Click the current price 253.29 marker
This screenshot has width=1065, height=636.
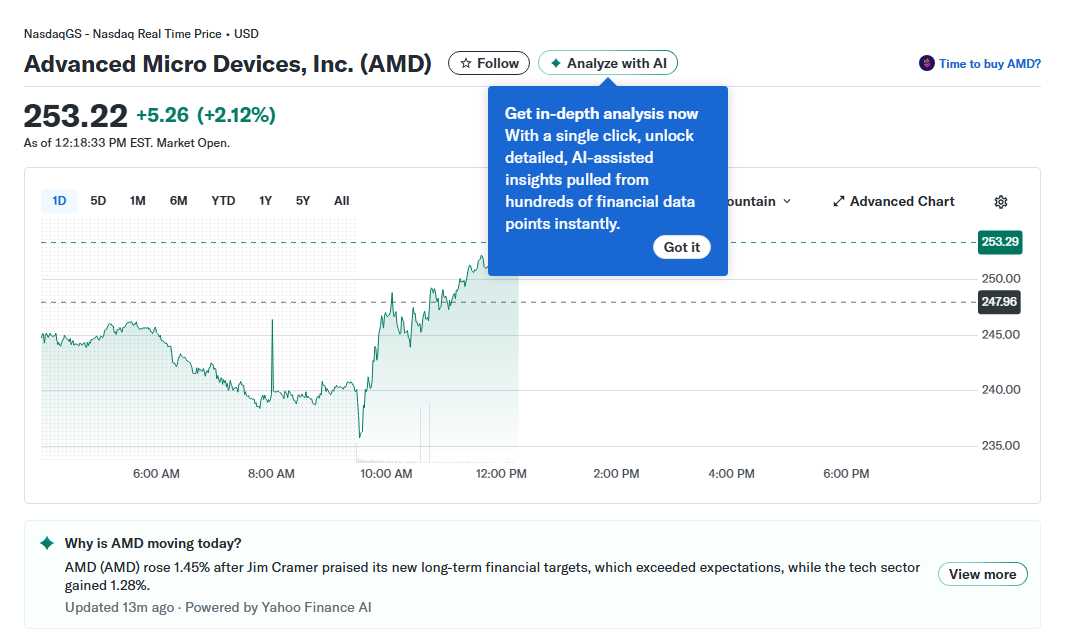999,242
